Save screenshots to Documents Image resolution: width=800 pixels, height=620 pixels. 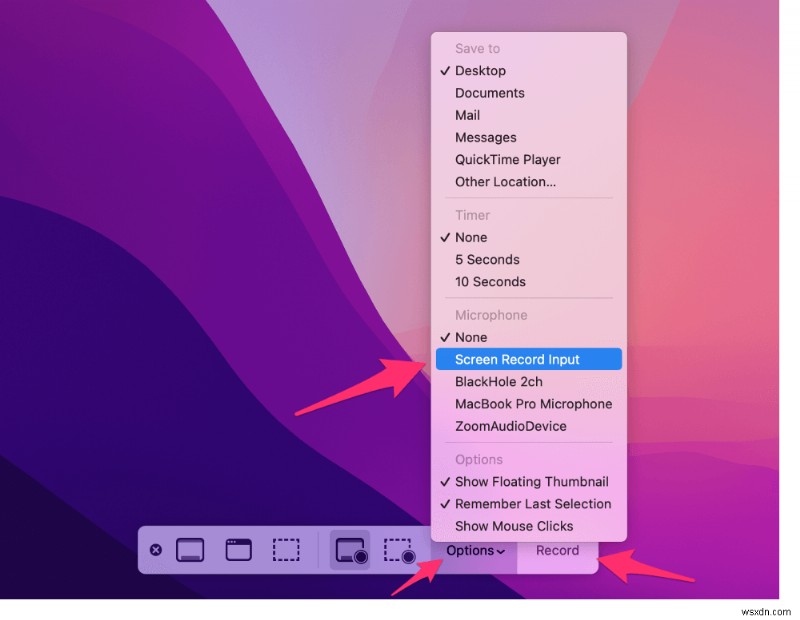pos(489,92)
